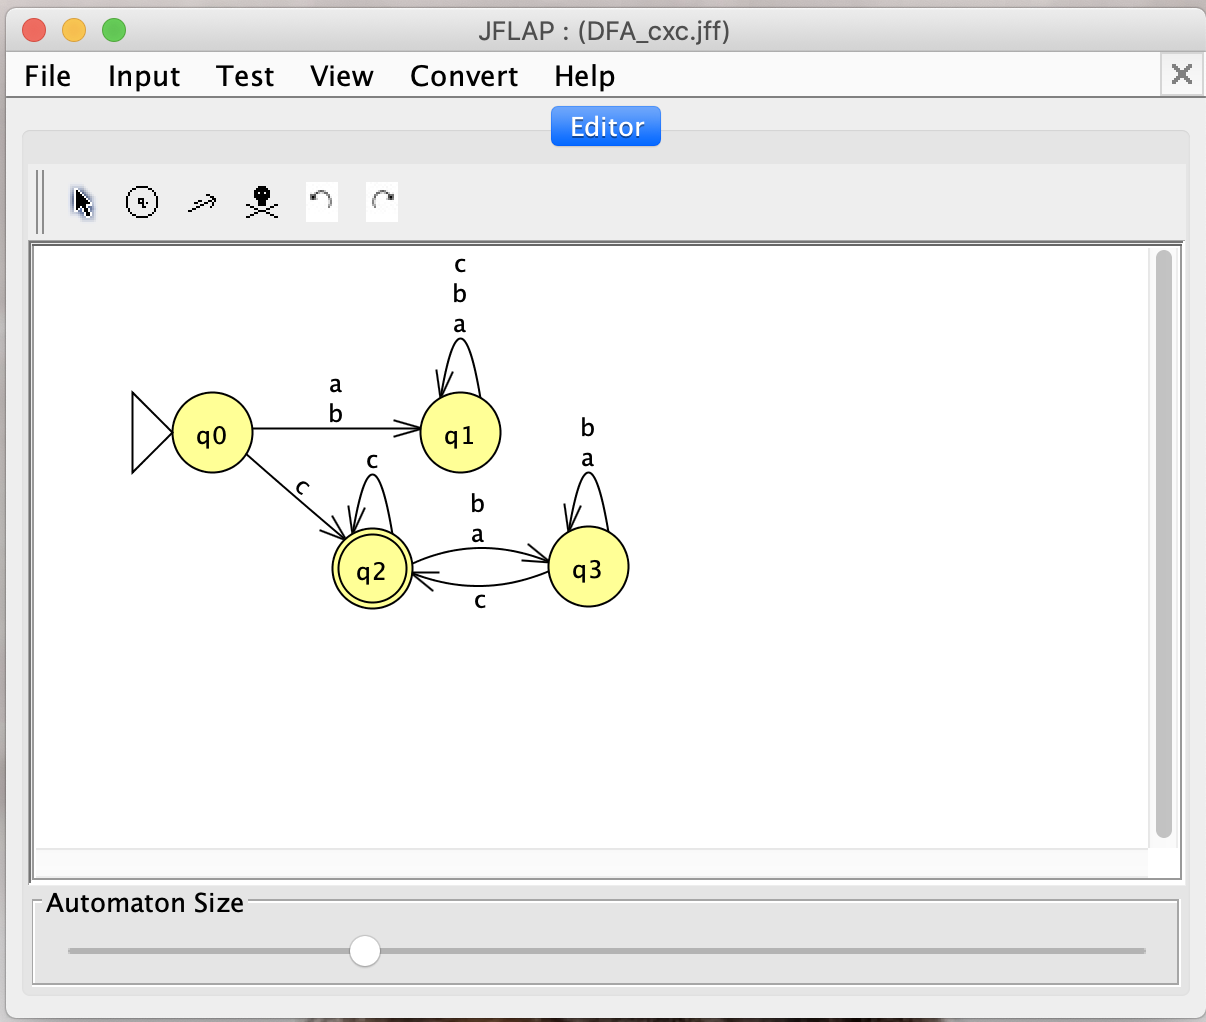Select the Deleter skull tool

pyautogui.click(x=262, y=203)
